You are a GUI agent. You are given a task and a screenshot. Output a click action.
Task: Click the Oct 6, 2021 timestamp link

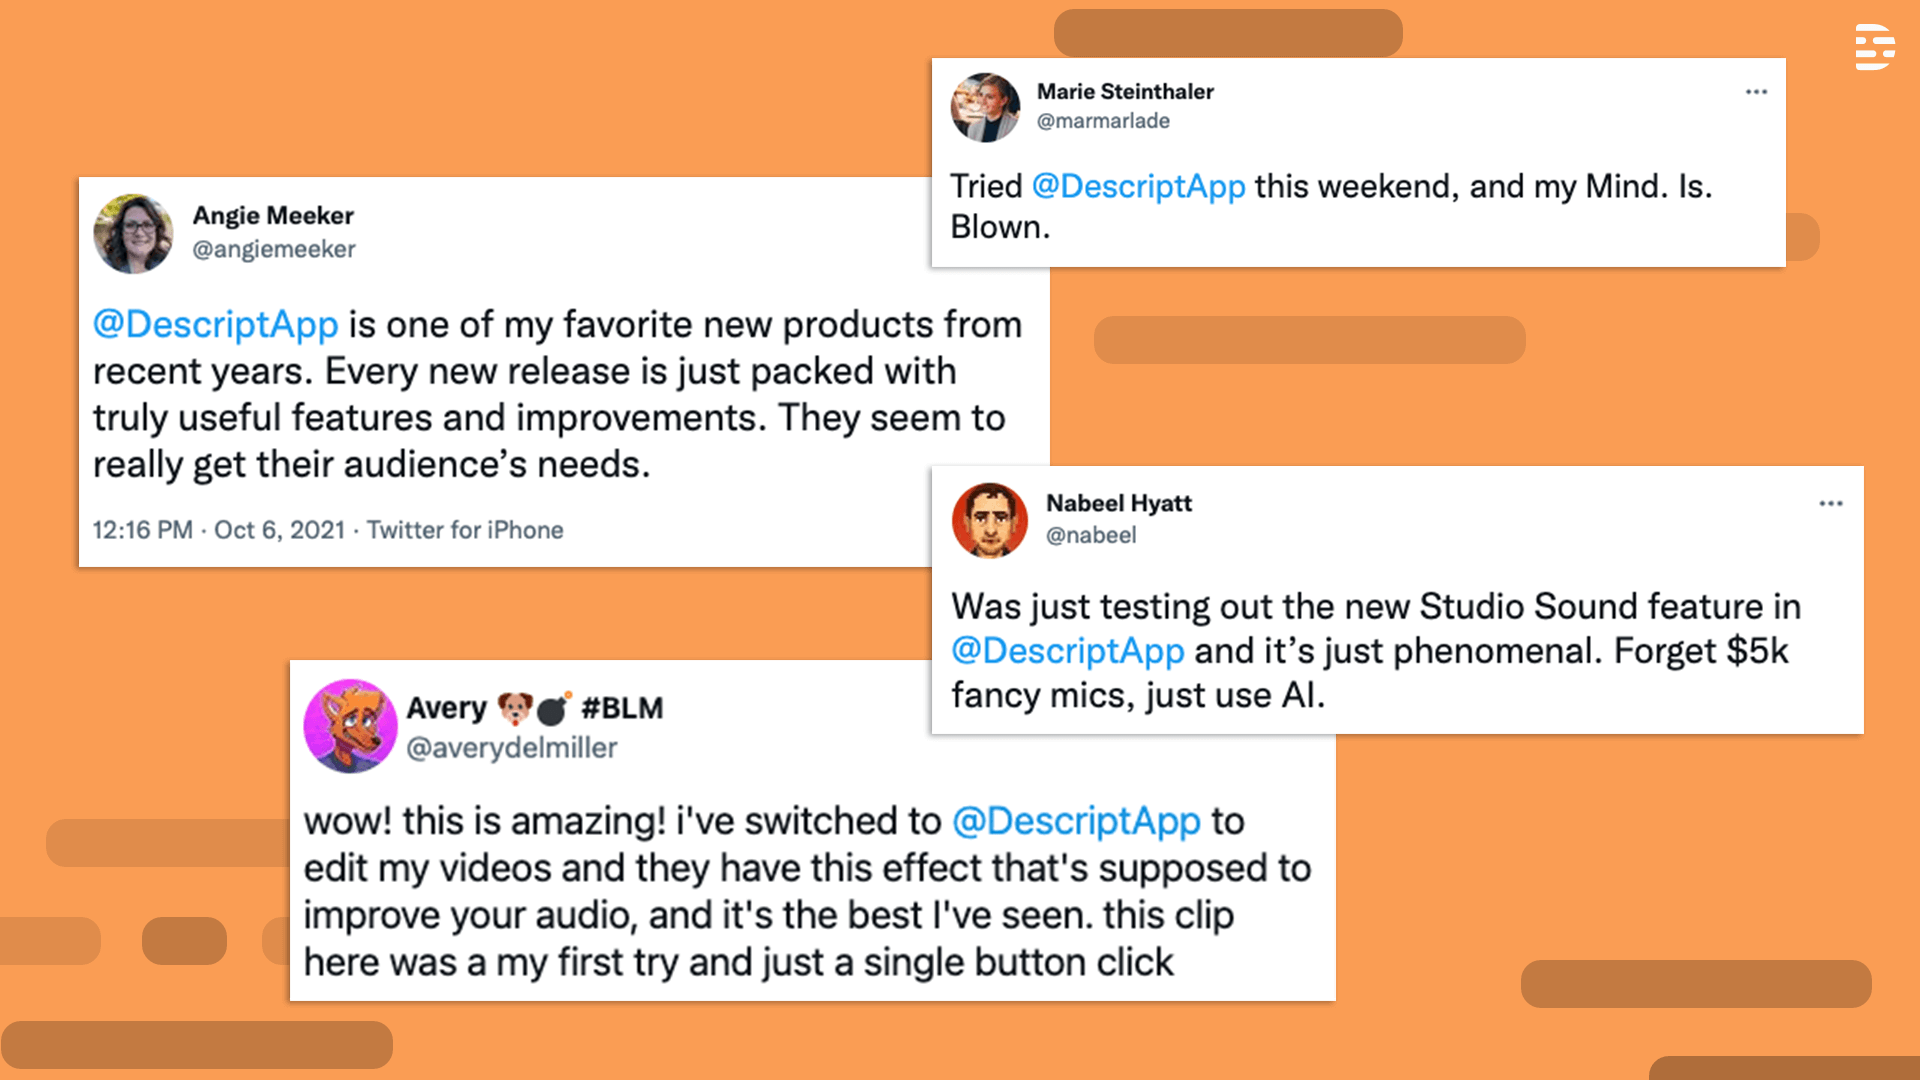[x=282, y=530]
